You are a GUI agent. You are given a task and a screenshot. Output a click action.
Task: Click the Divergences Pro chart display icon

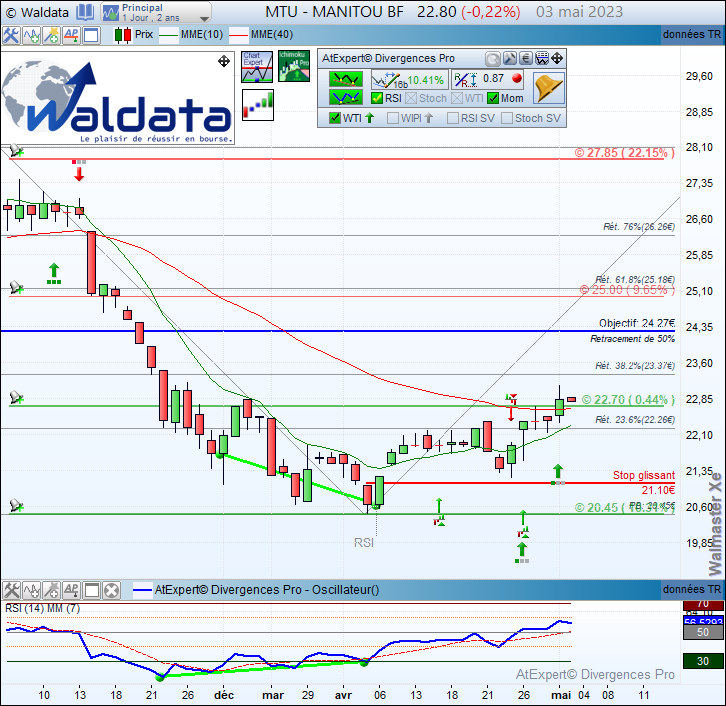click(x=542, y=58)
